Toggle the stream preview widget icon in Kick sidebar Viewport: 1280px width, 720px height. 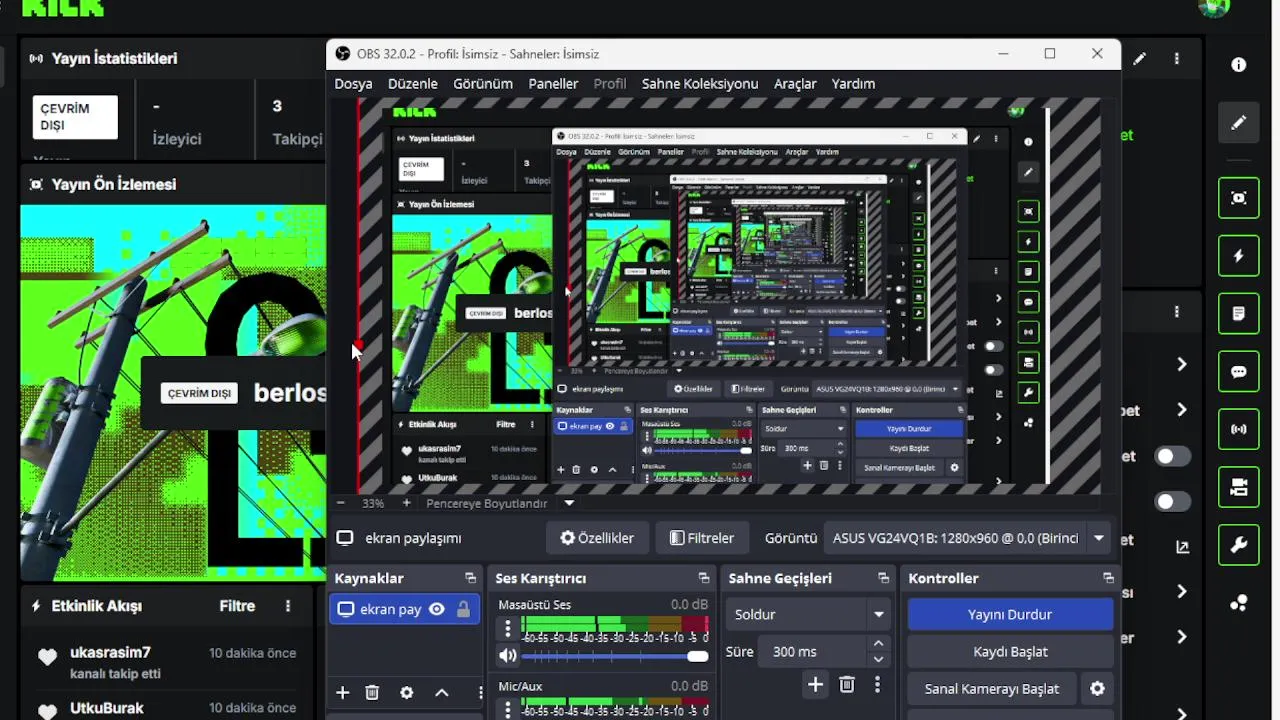[1239, 198]
